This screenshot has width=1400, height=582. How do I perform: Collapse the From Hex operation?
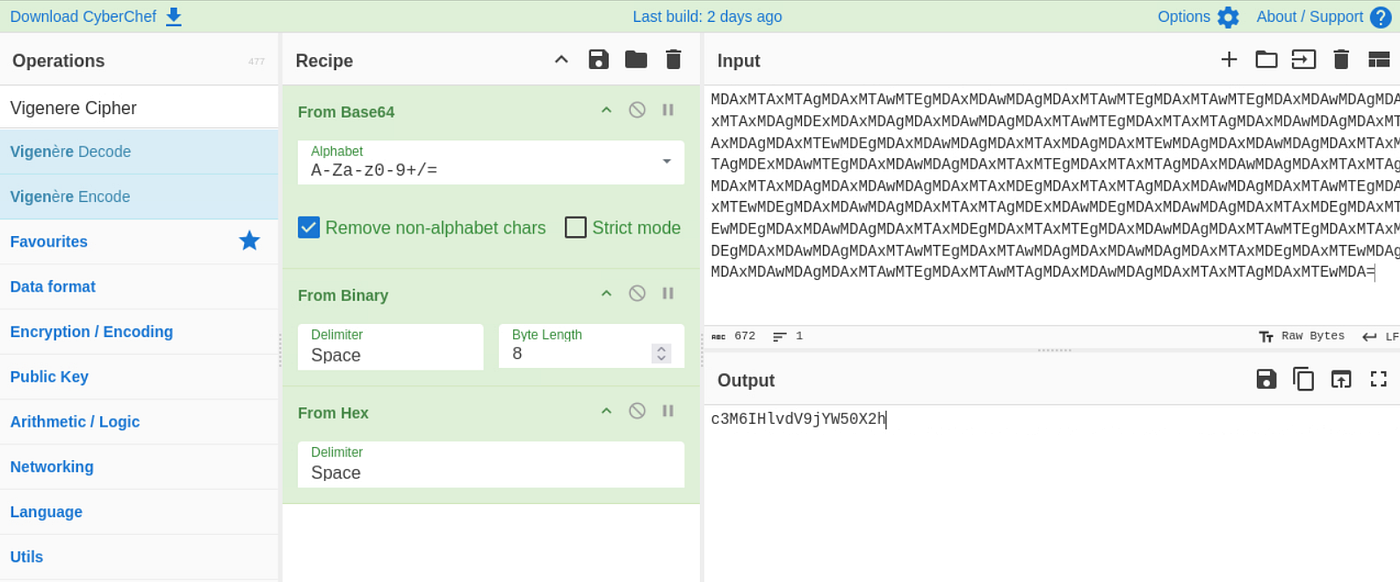[606, 411]
